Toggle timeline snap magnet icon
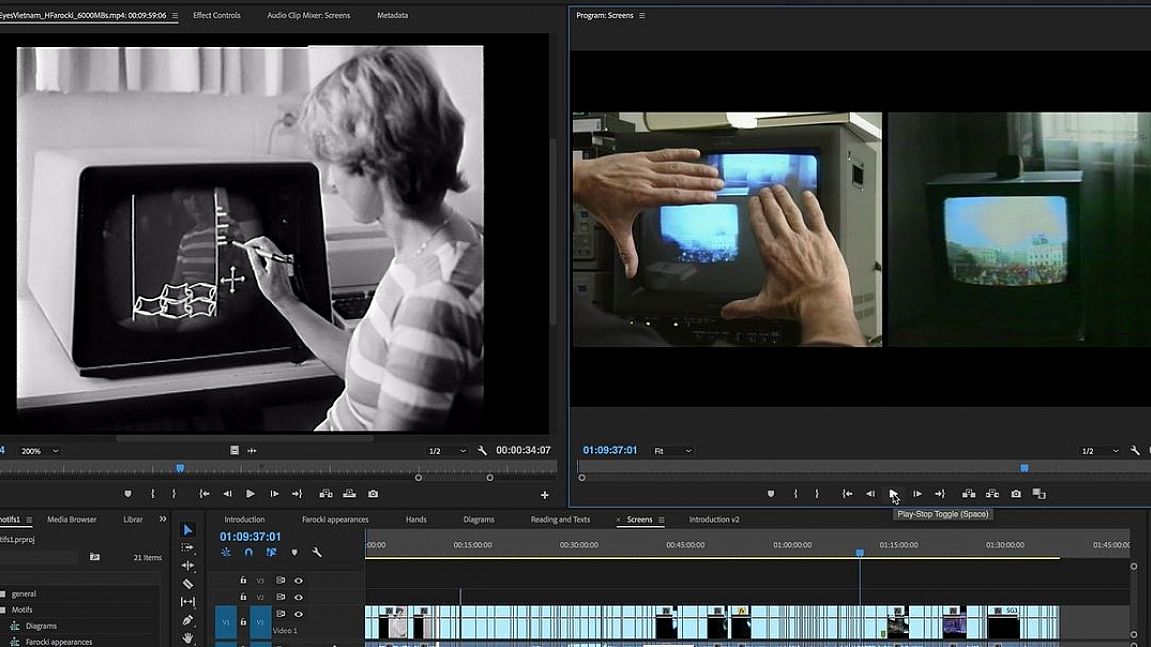 [x=248, y=552]
